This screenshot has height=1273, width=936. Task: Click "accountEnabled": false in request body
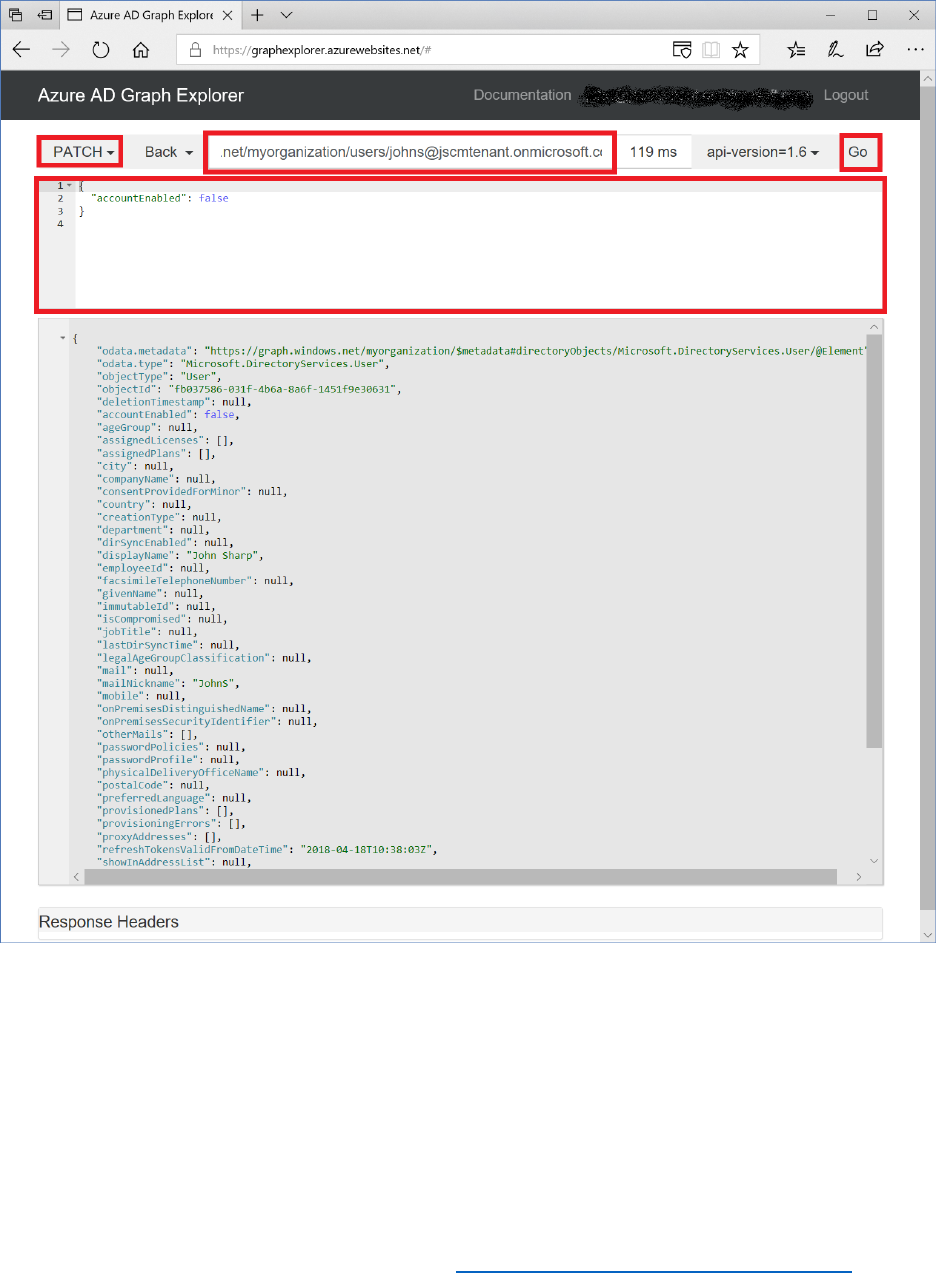tap(159, 198)
